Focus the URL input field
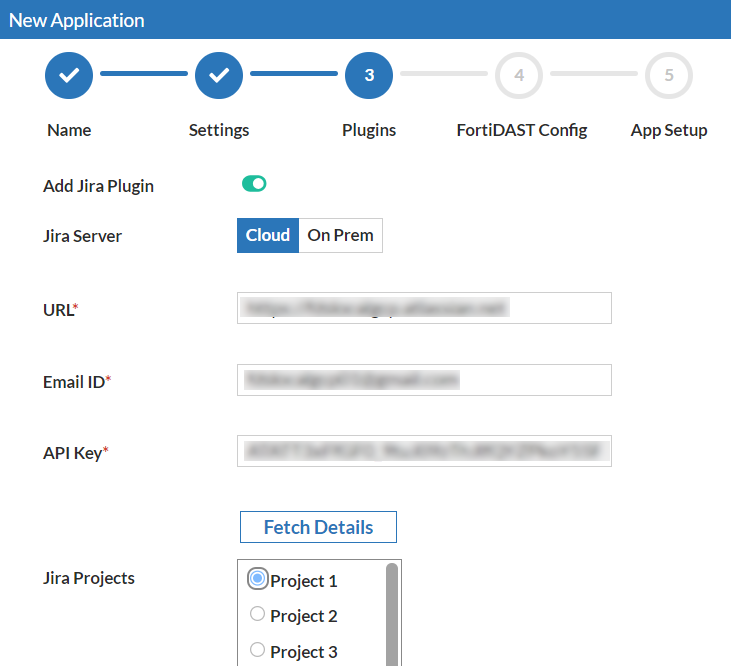Image resolution: width=731 pixels, height=666 pixels. click(x=424, y=308)
